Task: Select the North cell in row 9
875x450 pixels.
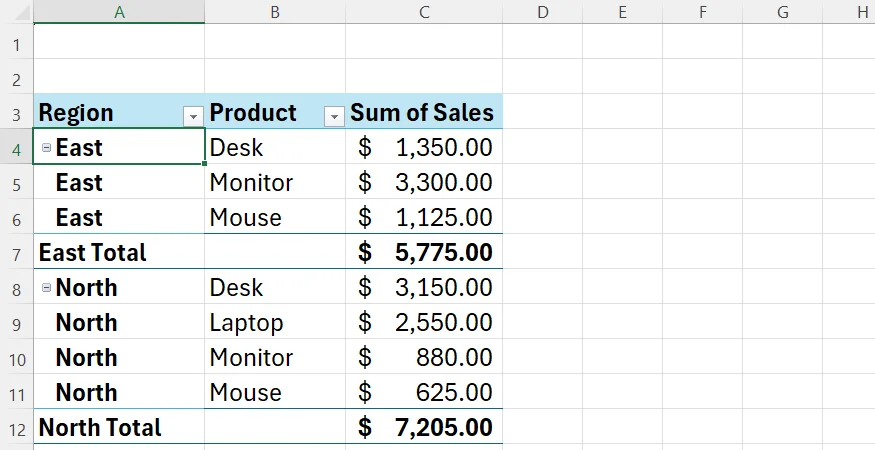Action: pyautogui.click(x=119, y=322)
